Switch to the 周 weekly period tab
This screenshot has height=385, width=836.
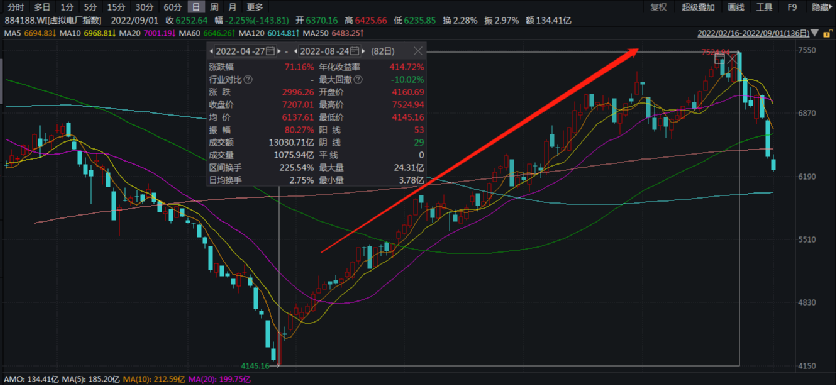click(x=214, y=7)
